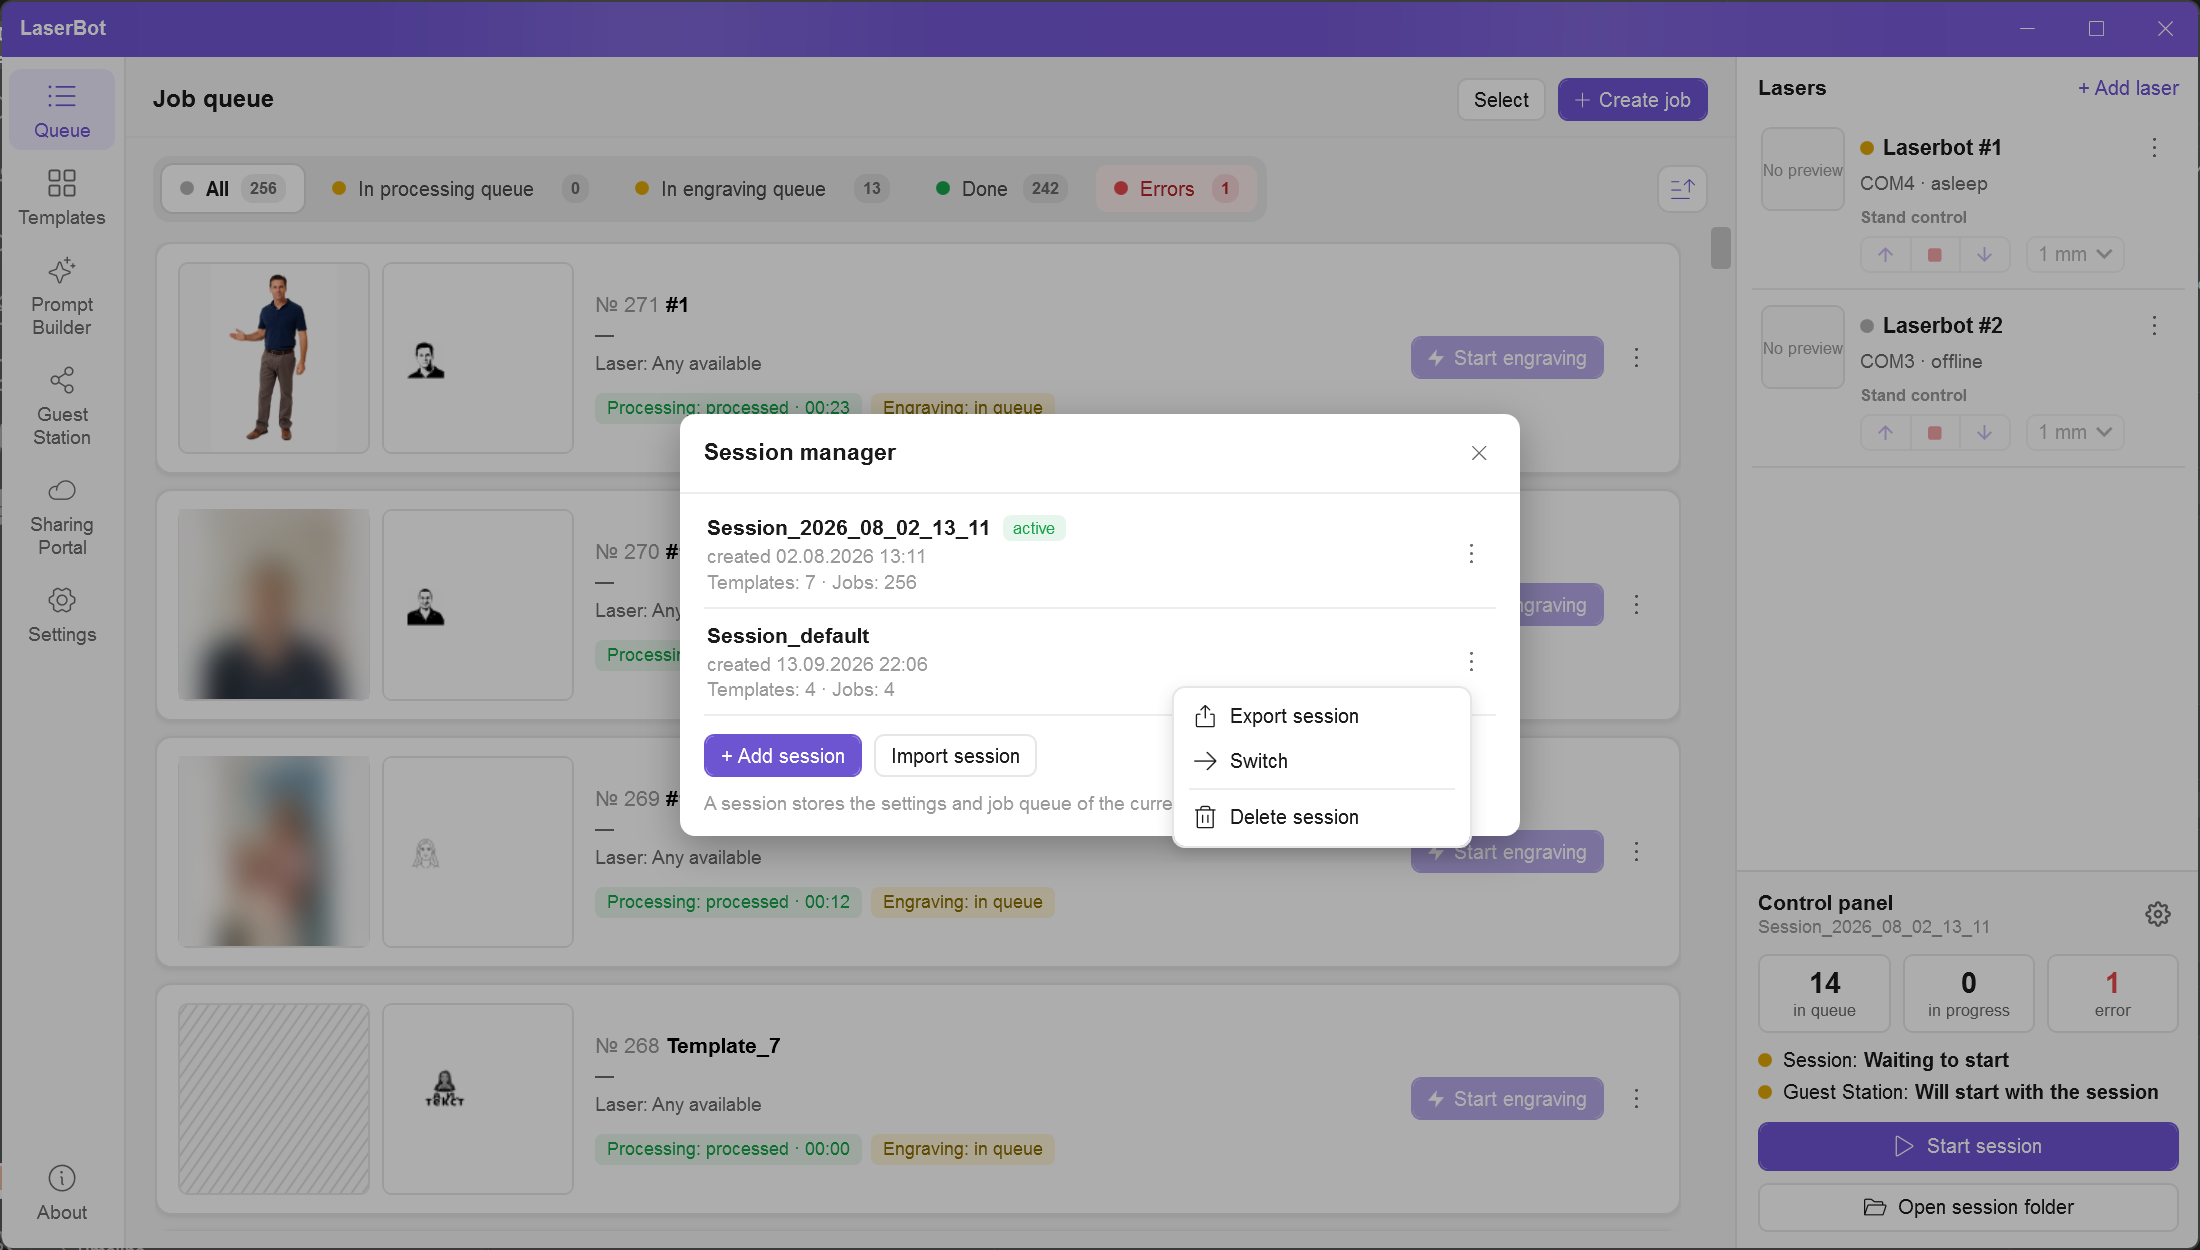Choose Export session from the menu
Viewport: 2200px width, 1250px height.
1321,716
